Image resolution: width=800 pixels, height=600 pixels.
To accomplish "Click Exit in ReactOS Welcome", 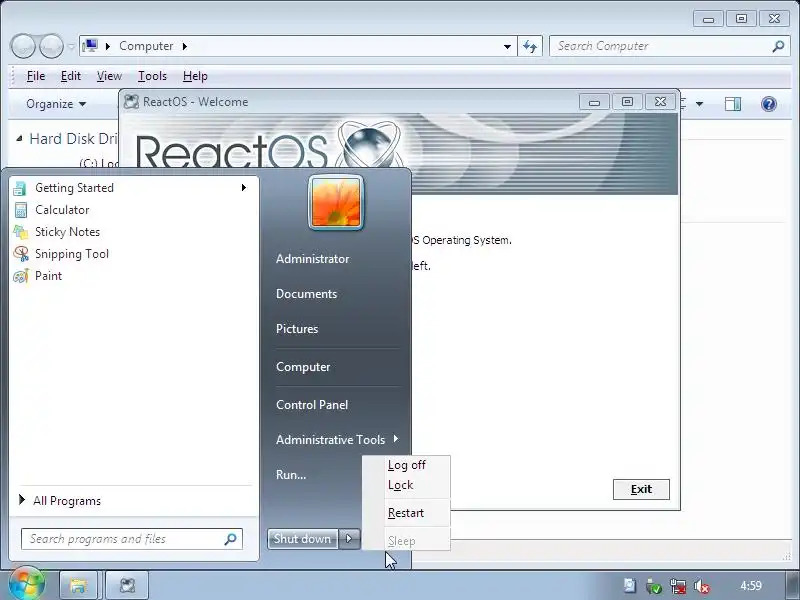I will coord(641,489).
